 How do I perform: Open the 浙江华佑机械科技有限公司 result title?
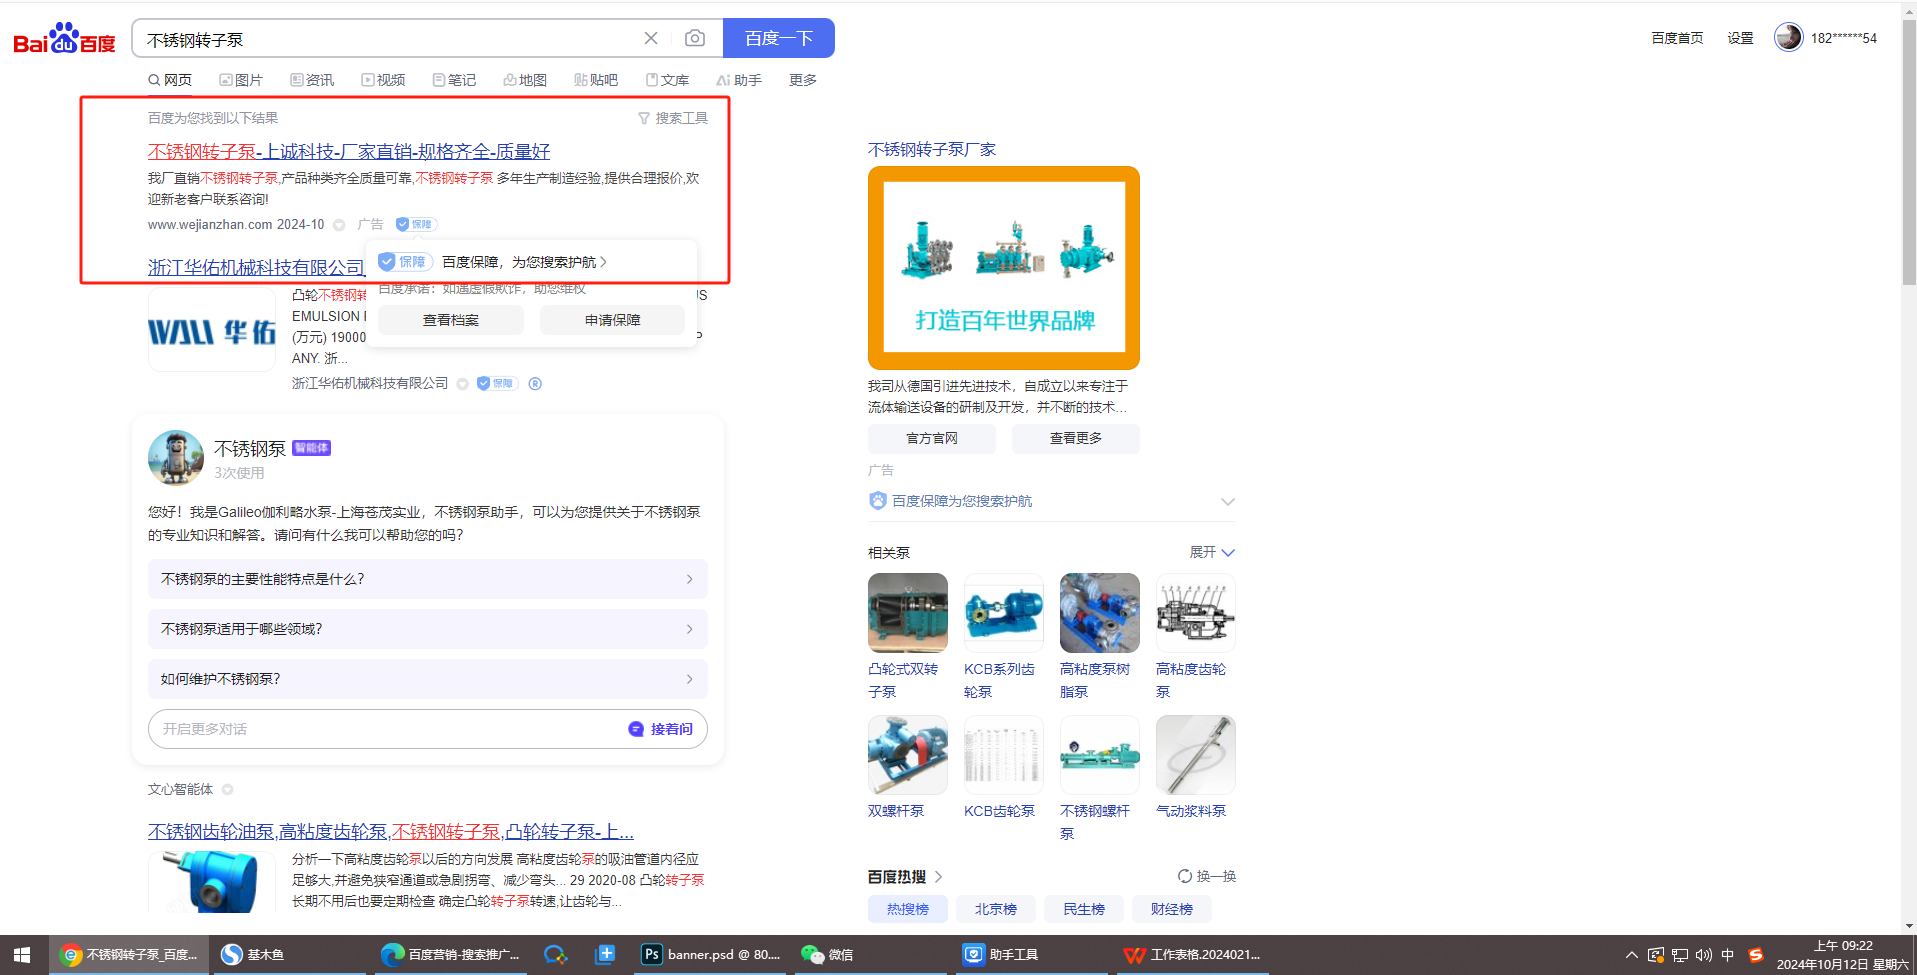point(256,267)
